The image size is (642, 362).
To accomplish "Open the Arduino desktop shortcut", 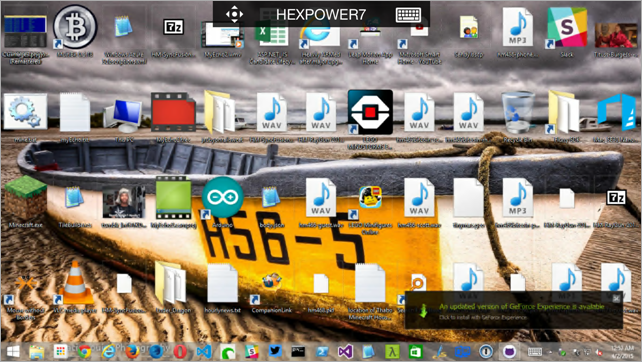I will pos(222,197).
